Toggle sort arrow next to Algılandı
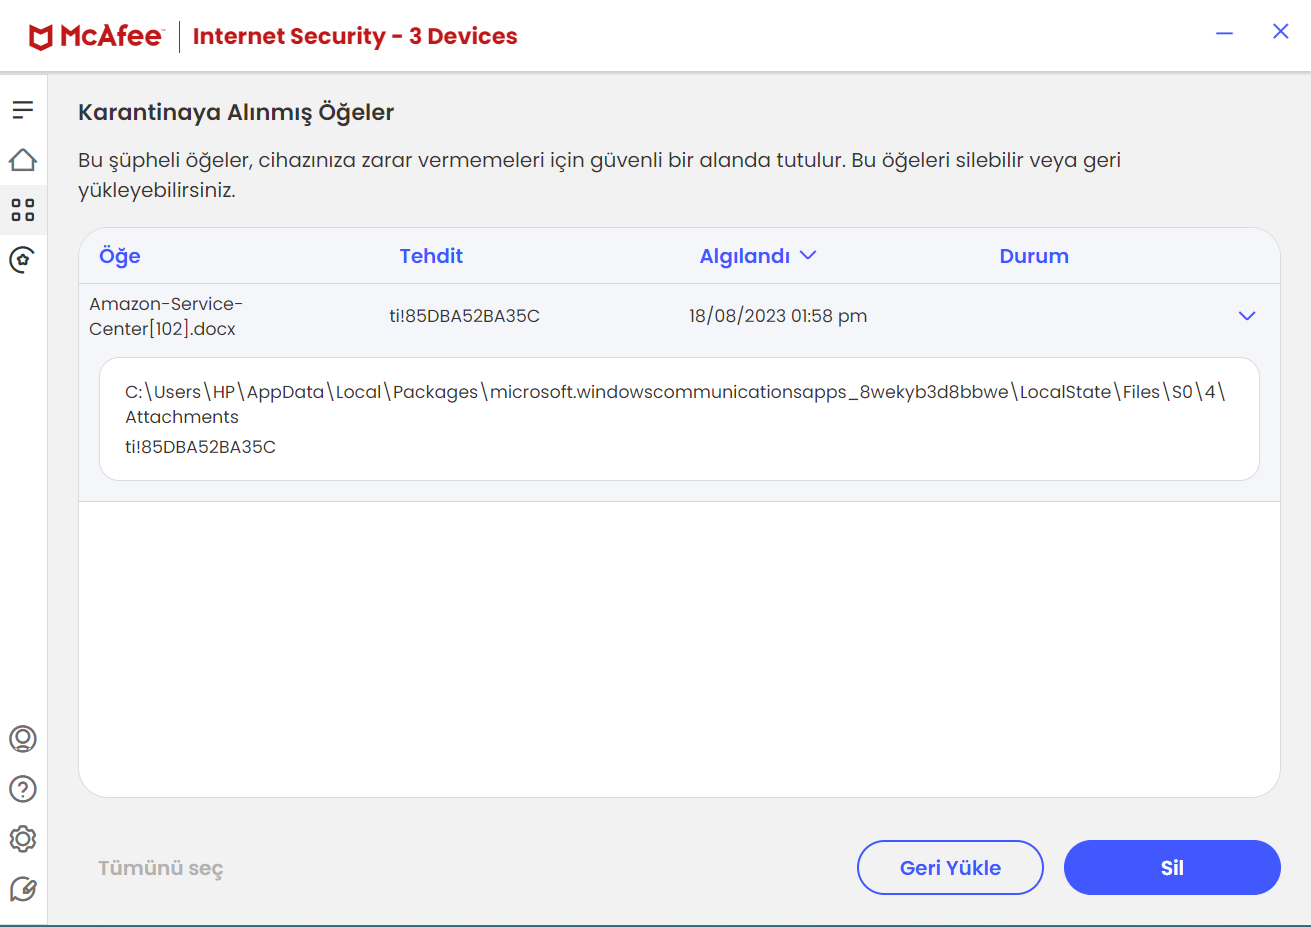This screenshot has width=1311, height=927. coord(809,256)
